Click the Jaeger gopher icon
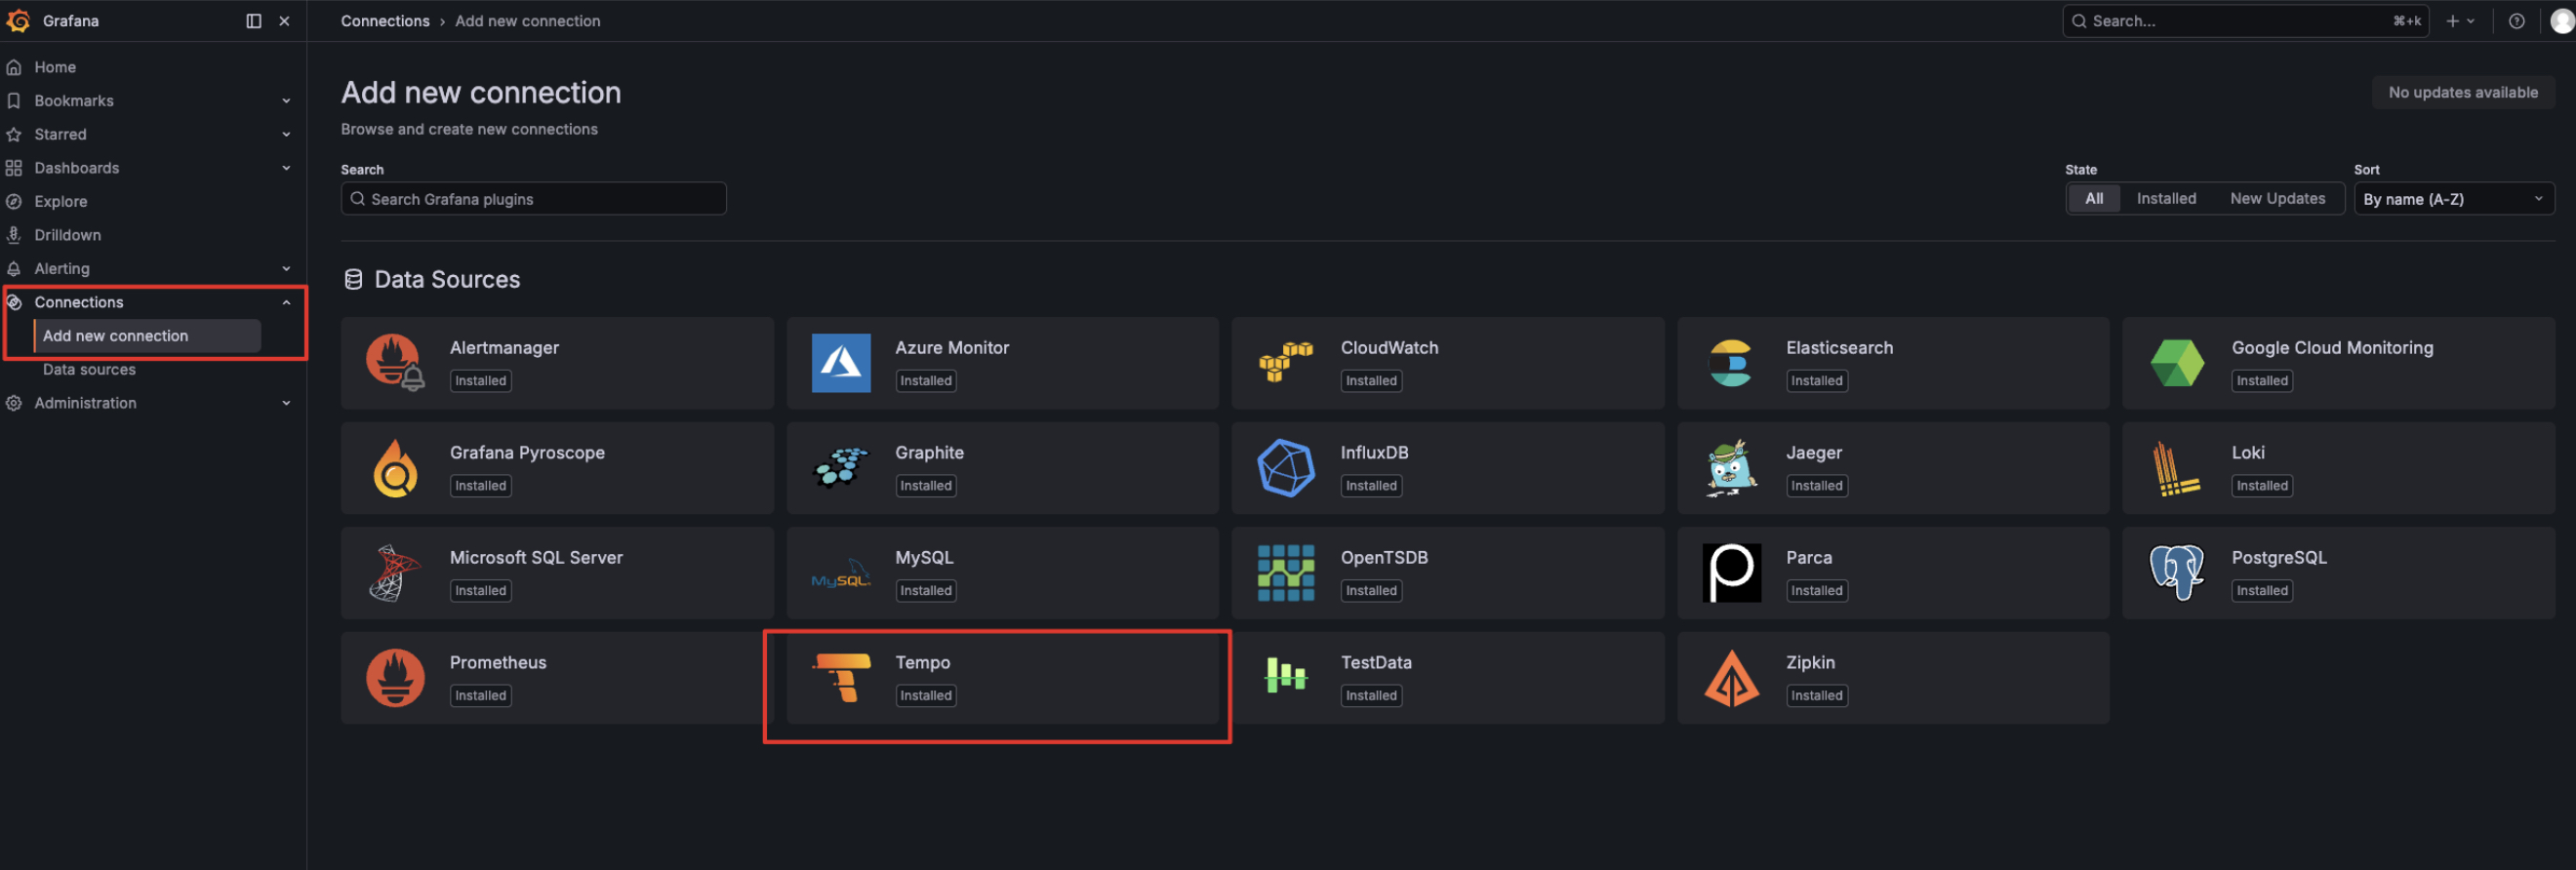Screen dimensions: 2576x870 [1731, 468]
